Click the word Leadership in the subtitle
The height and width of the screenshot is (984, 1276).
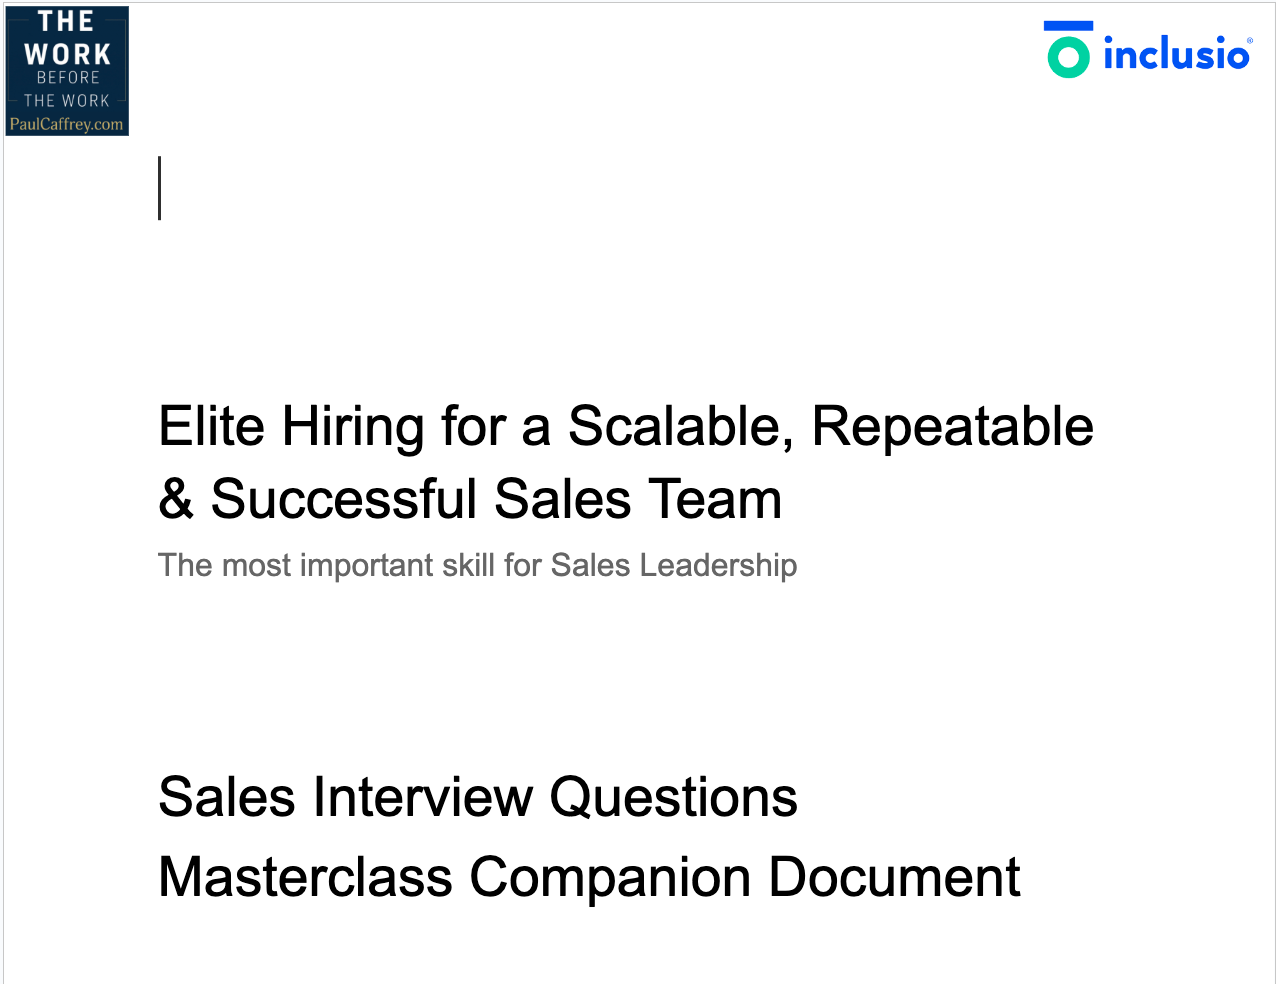718,565
